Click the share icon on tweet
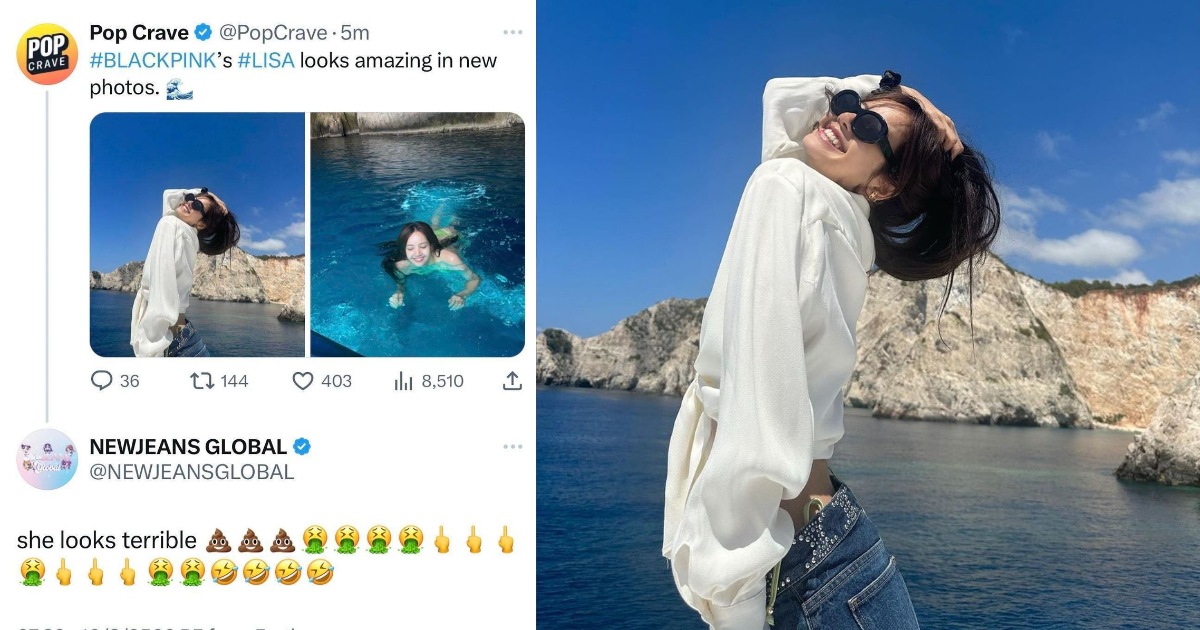This screenshot has width=1200, height=630. click(512, 381)
